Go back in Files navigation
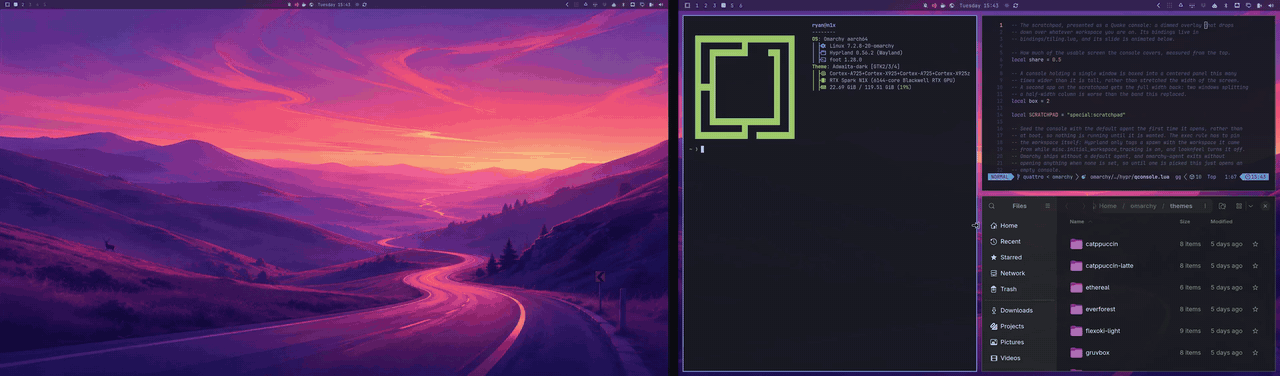This screenshot has height=376, width=1280. click(1067, 206)
